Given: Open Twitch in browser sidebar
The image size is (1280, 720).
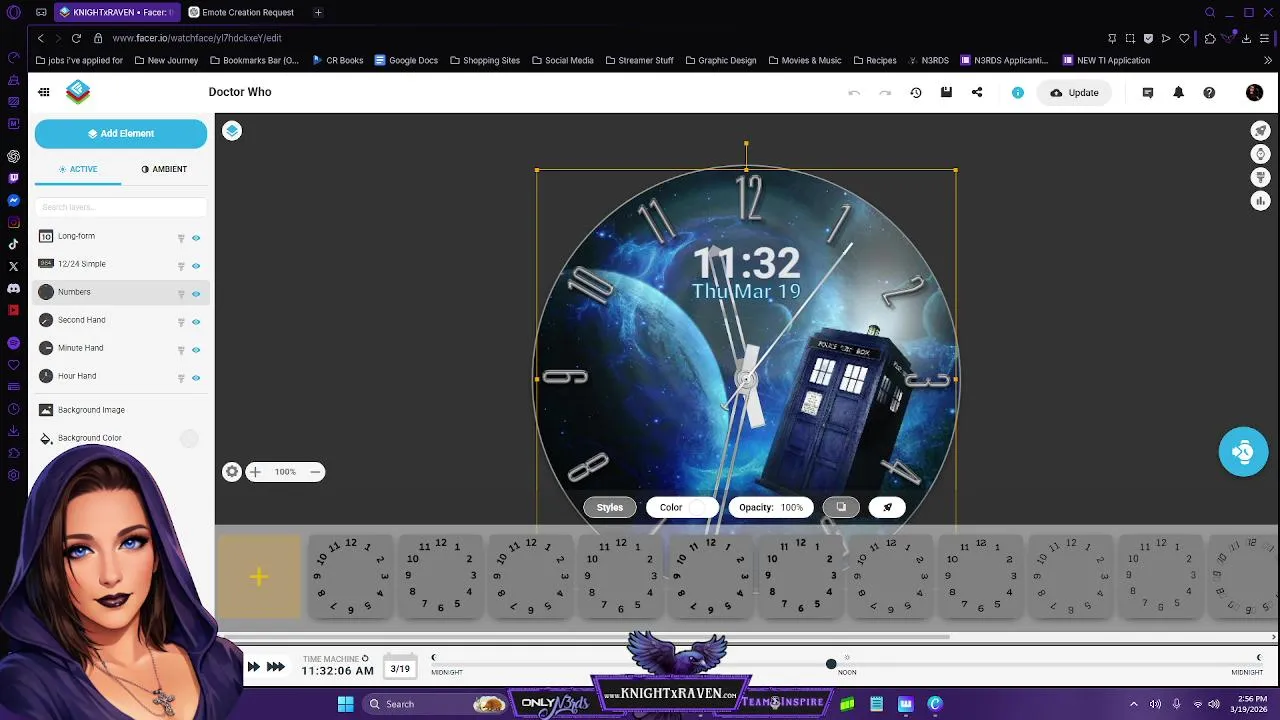Looking at the screenshot, I should (13, 178).
